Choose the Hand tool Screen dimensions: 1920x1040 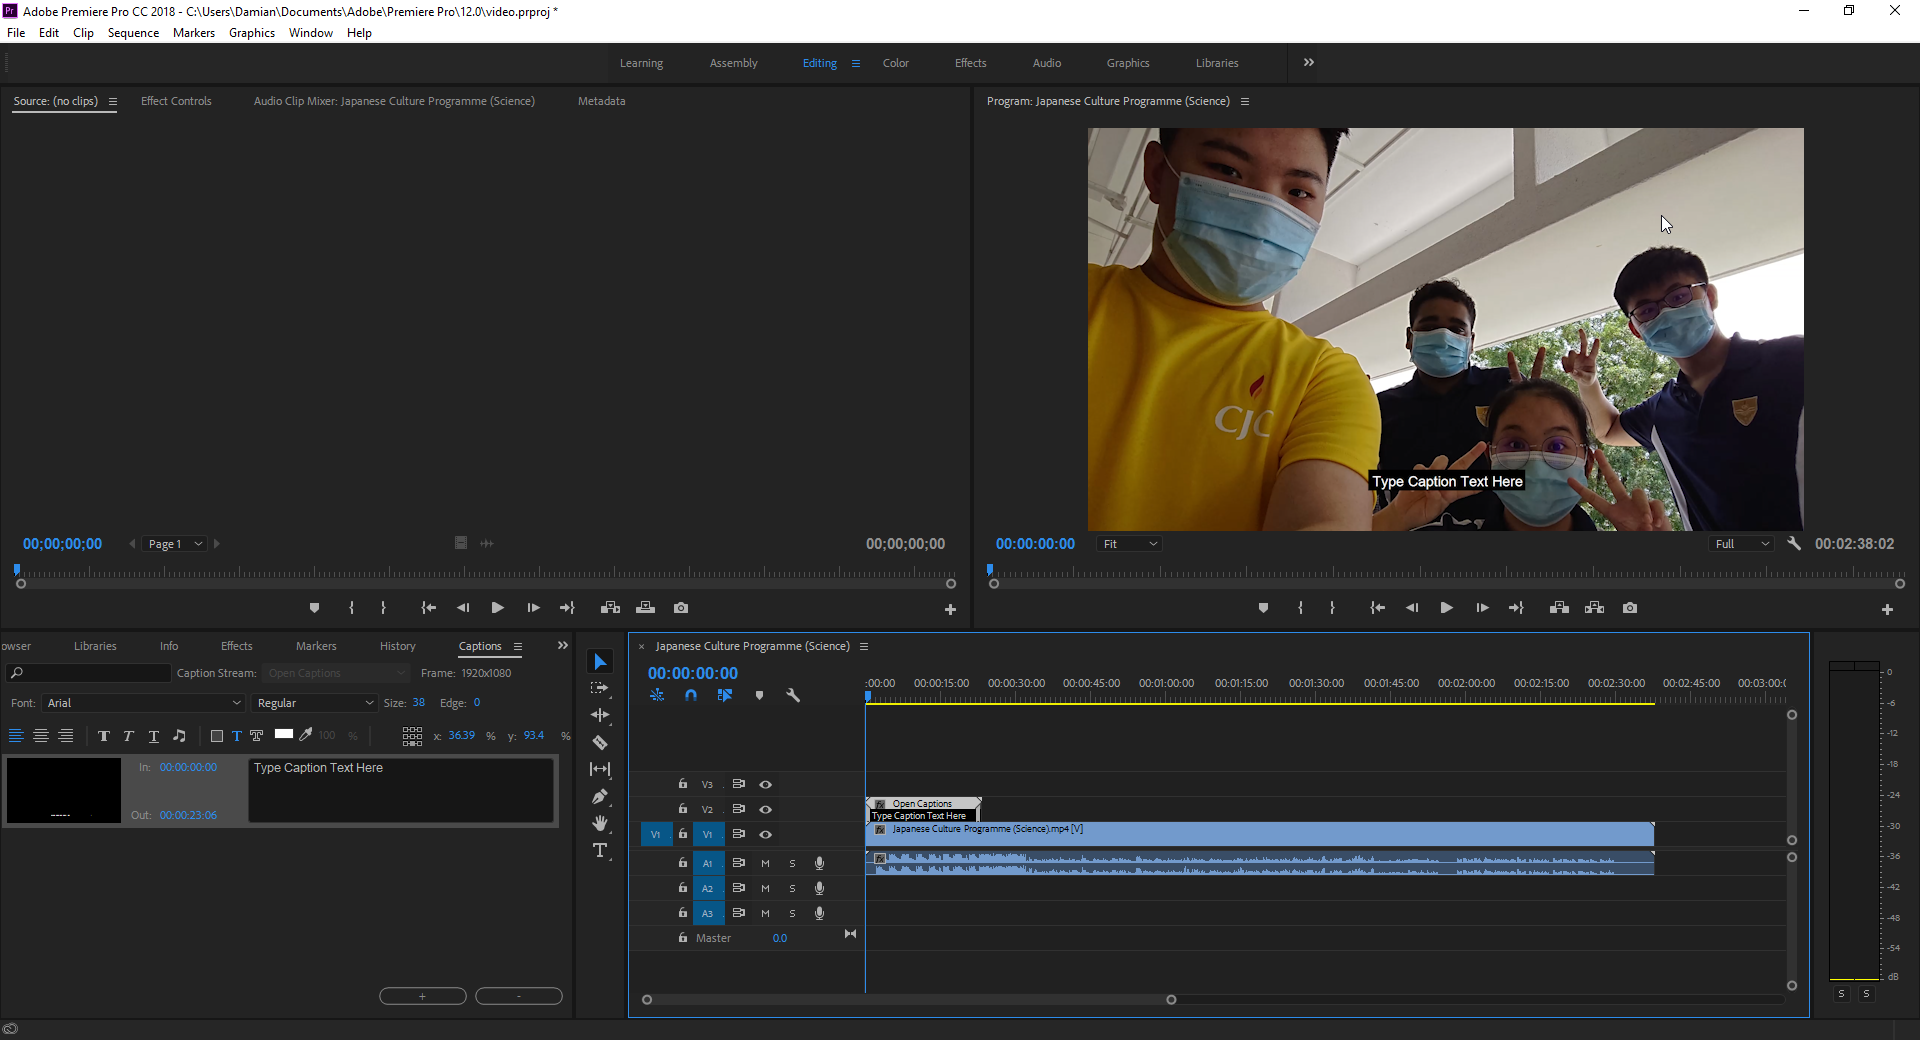tap(600, 823)
